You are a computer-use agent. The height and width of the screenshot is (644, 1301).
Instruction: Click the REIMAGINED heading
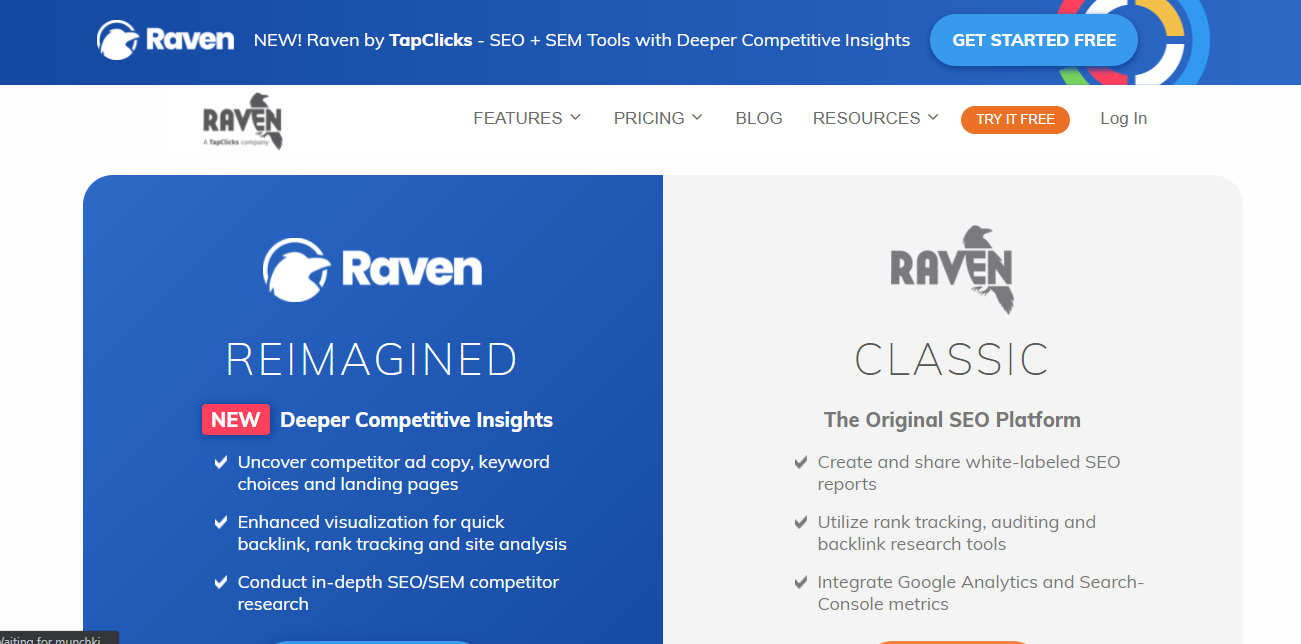(x=372, y=360)
